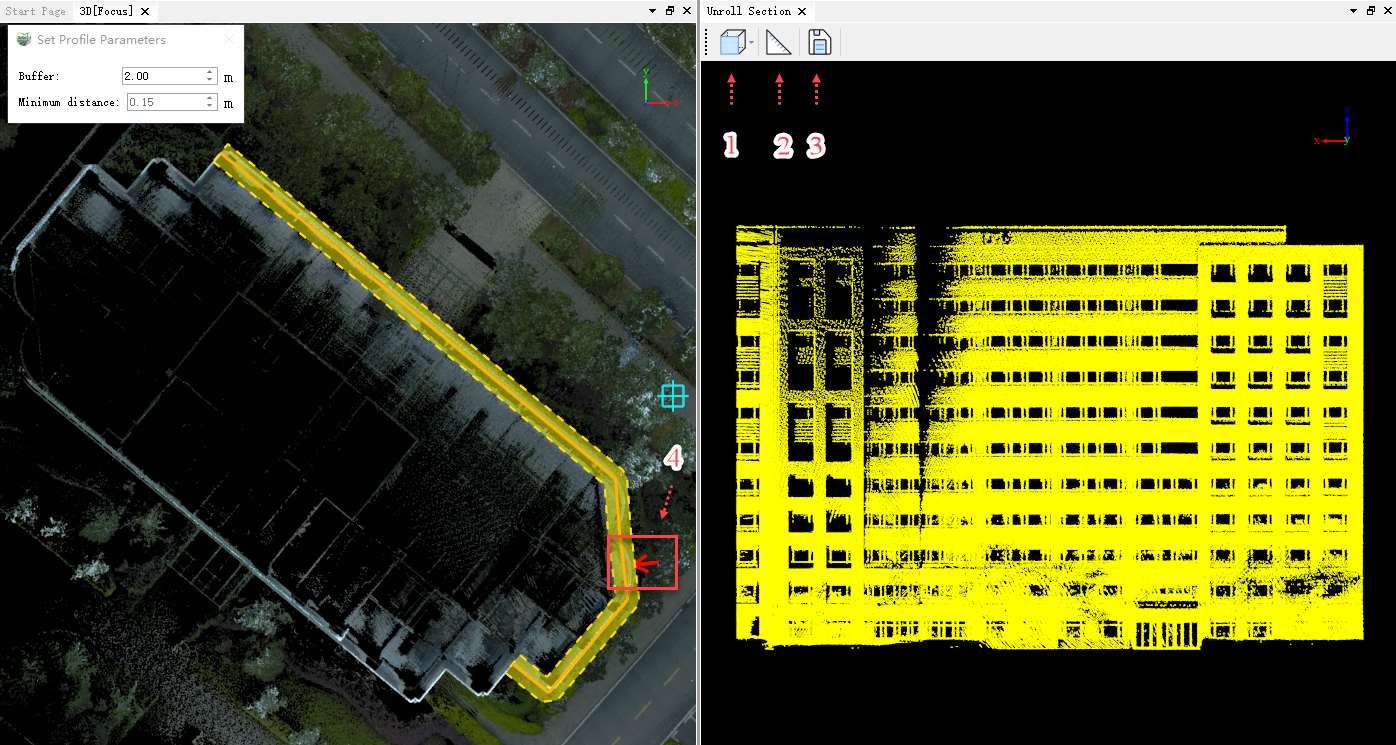Viewport: 1396px width, 745px height.
Task: Increase Minimum distance with up arrow
Action: [x=210, y=98]
